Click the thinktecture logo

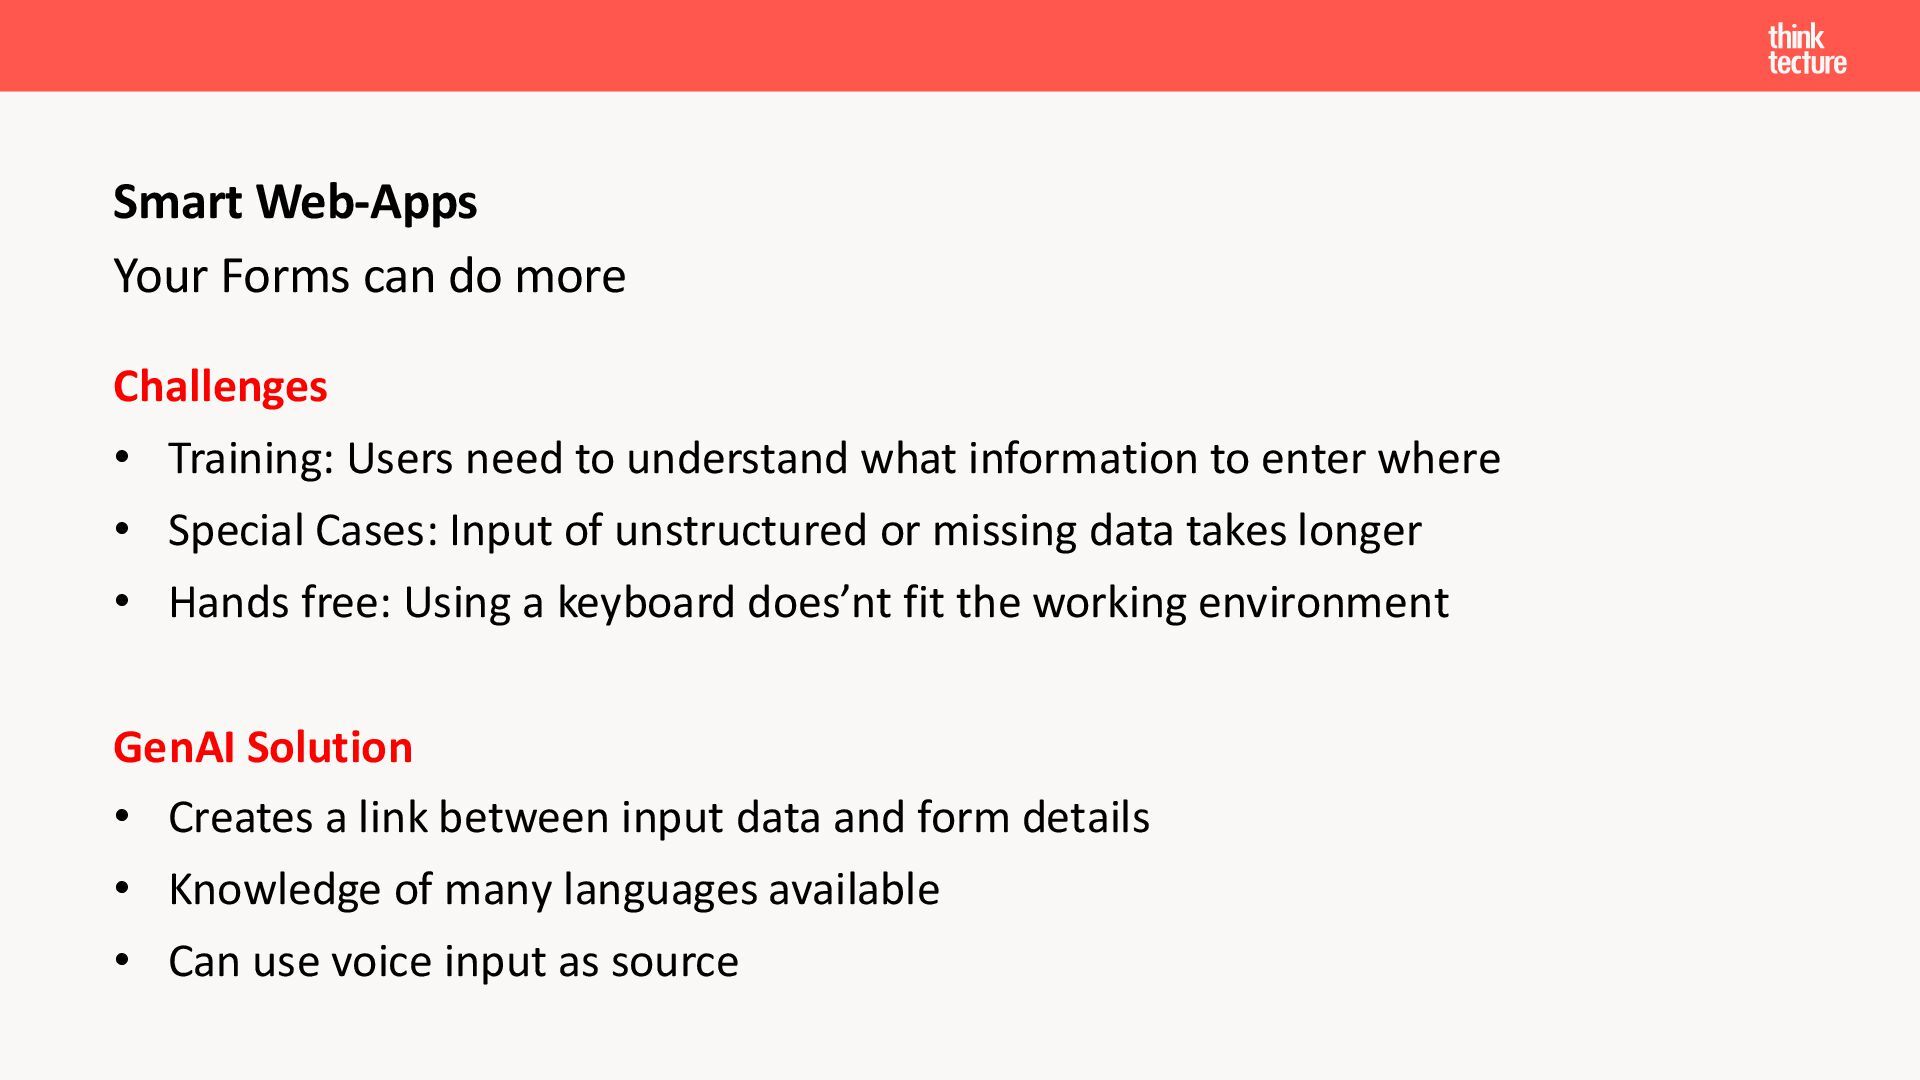1807,50
